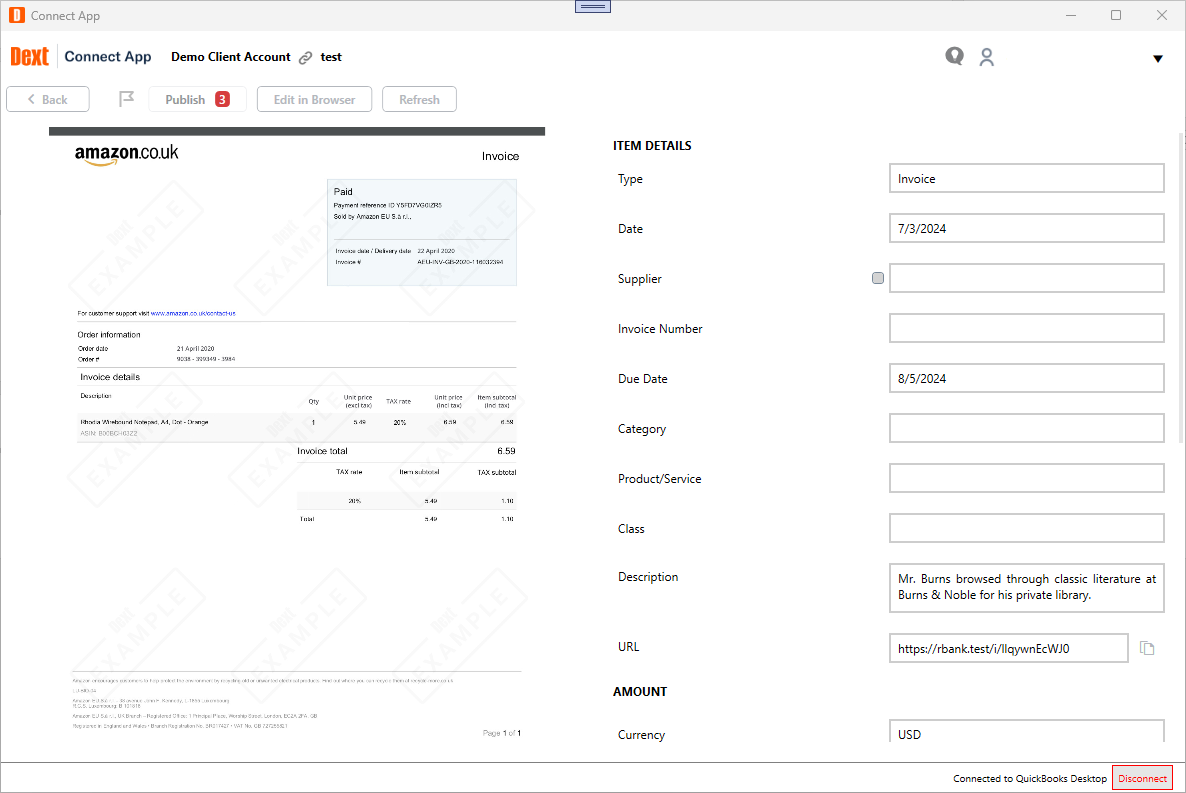
Task: Open the user profile icon
Action: pos(986,57)
